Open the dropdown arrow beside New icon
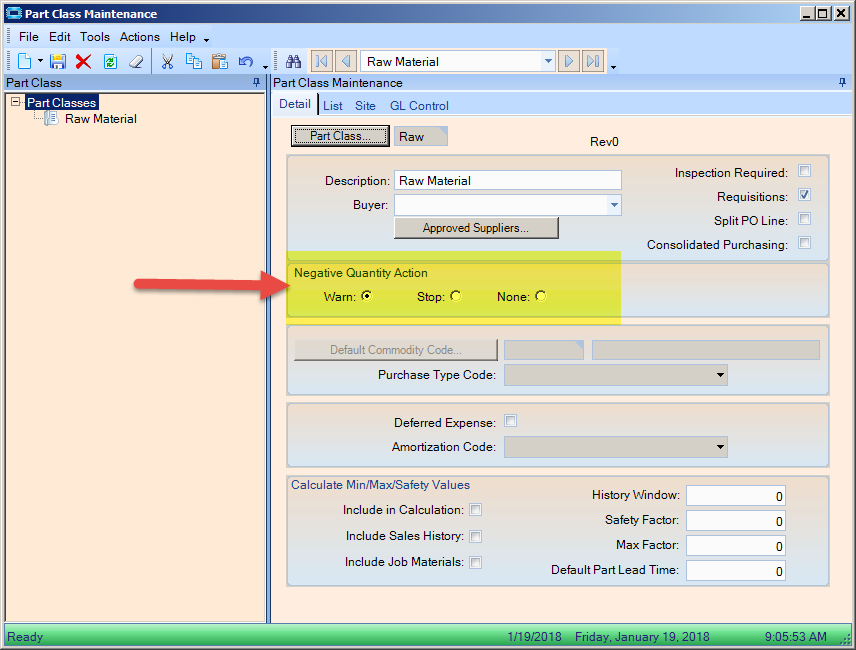 [x=40, y=61]
